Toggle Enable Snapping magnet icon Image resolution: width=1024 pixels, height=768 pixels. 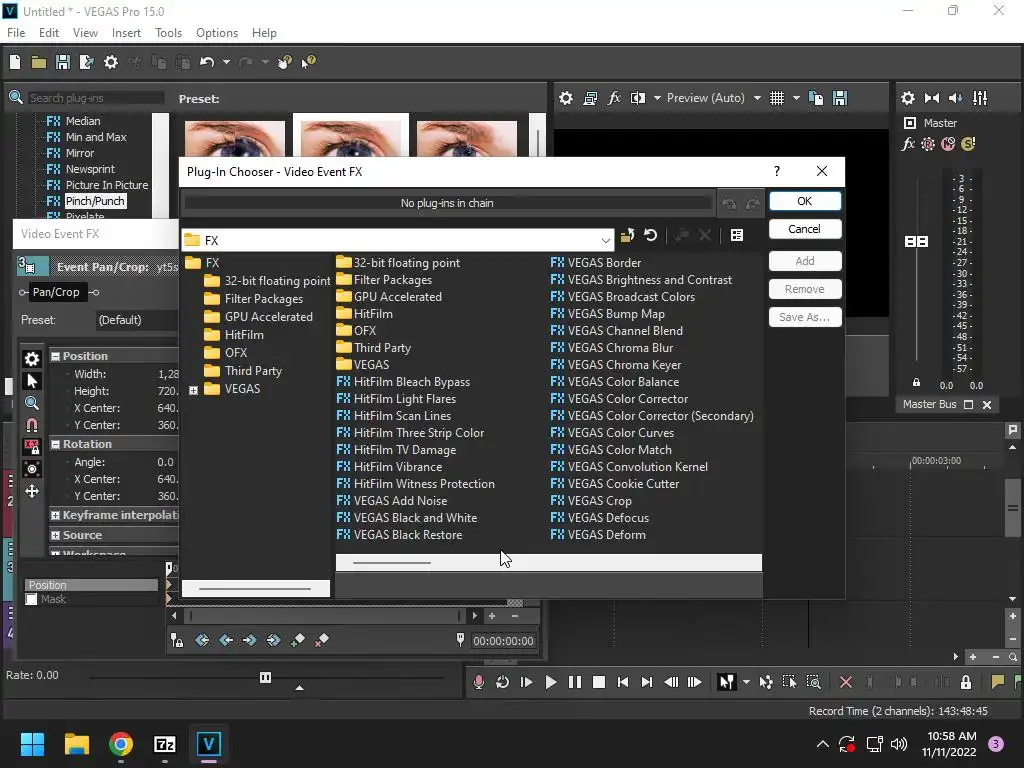coord(31,425)
